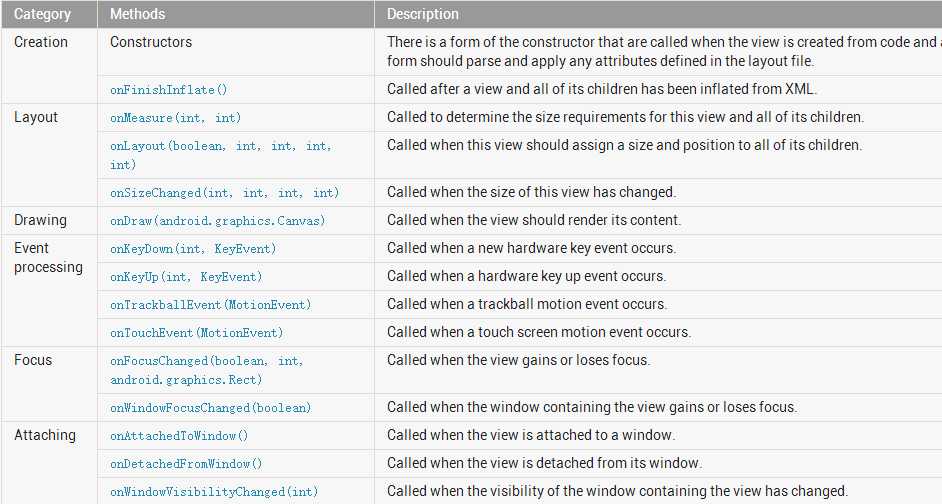Open the onFinishInflate() method link
This screenshot has height=504, width=942.
coord(169,90)
